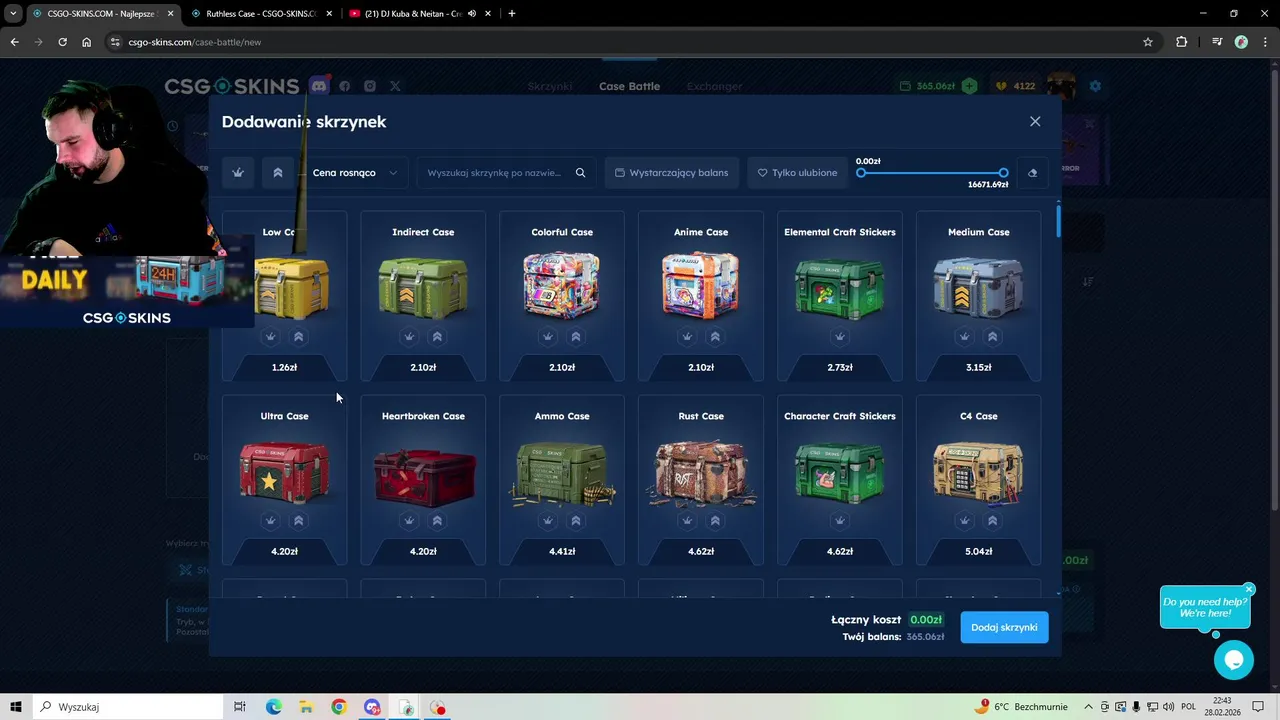Open the Windows notification center icon
This screenshot has height=720, width=1280.
pos(1260,707)
